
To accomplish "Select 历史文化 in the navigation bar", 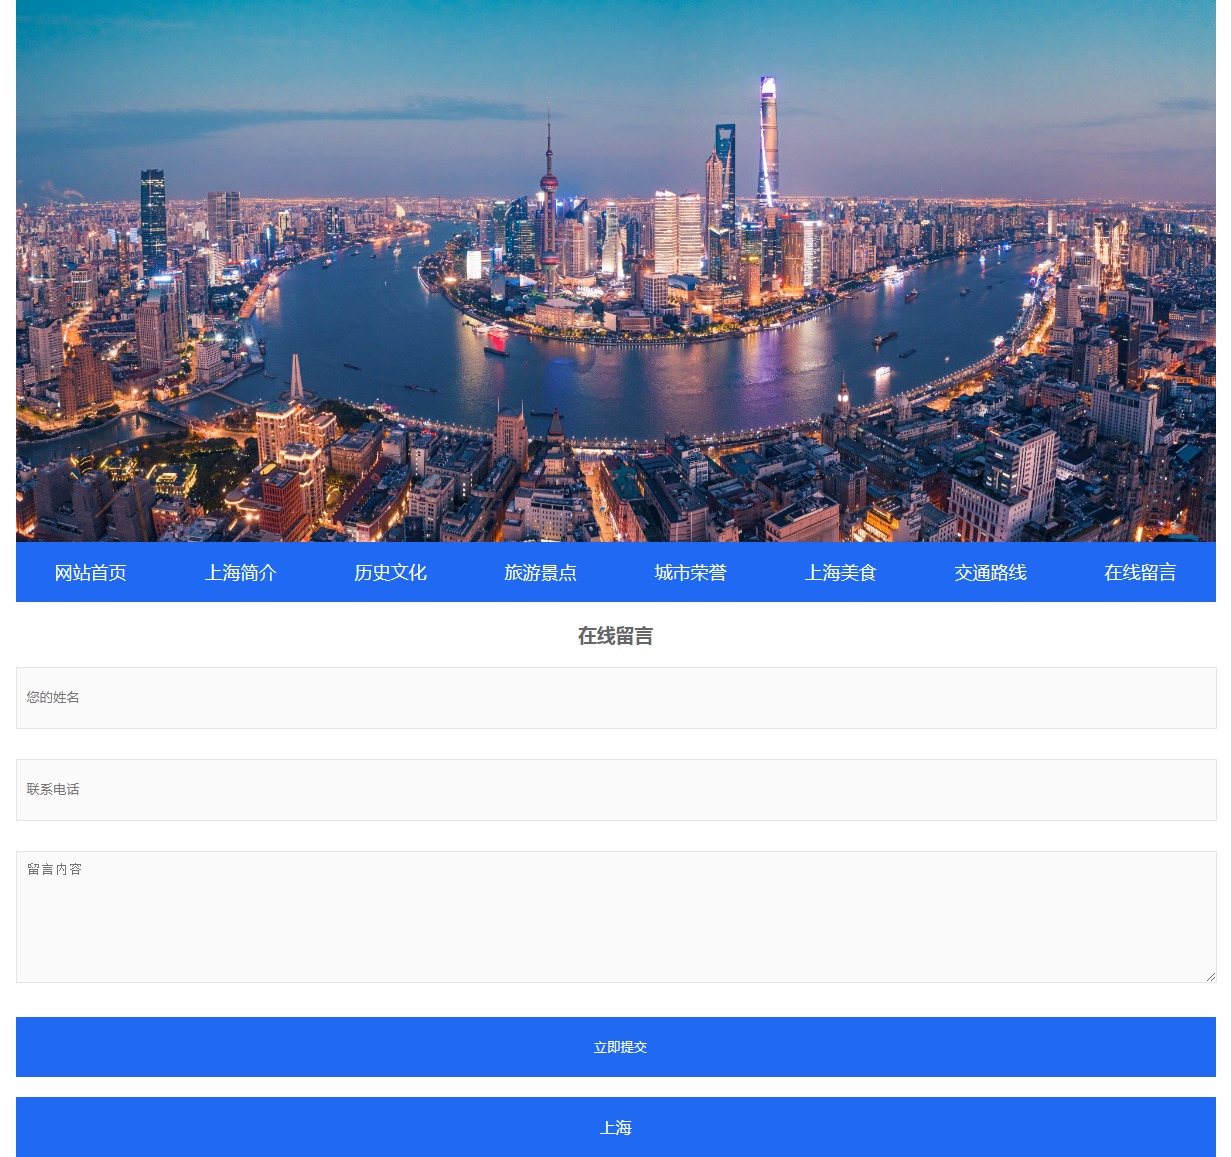I will pyautogui.click(x=390, y=572).
